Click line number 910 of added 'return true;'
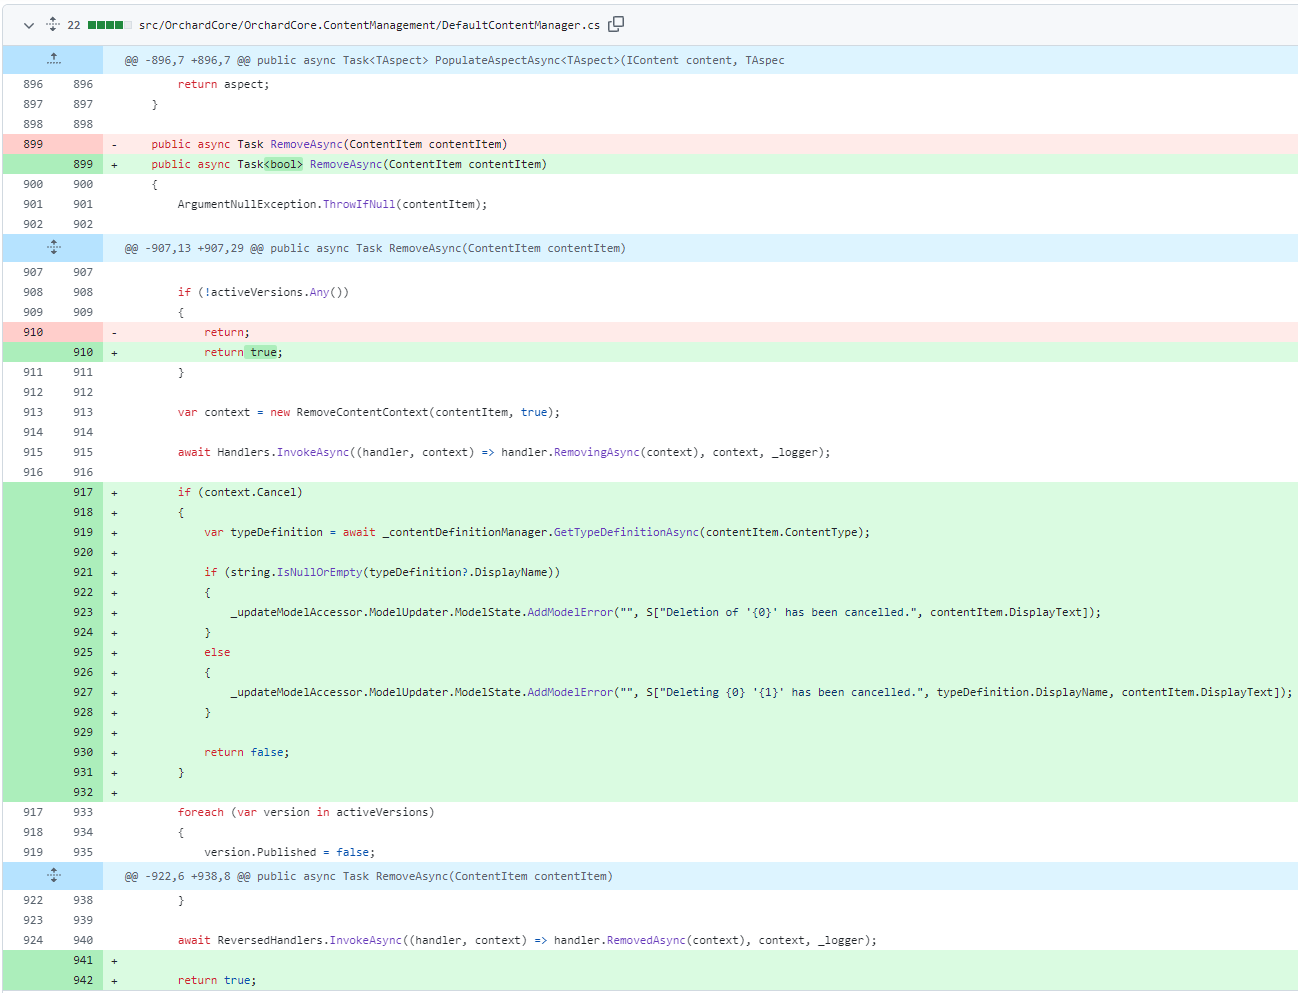Screen dimensions: 1298x993 pyautogui.click(x=83, y=352)
